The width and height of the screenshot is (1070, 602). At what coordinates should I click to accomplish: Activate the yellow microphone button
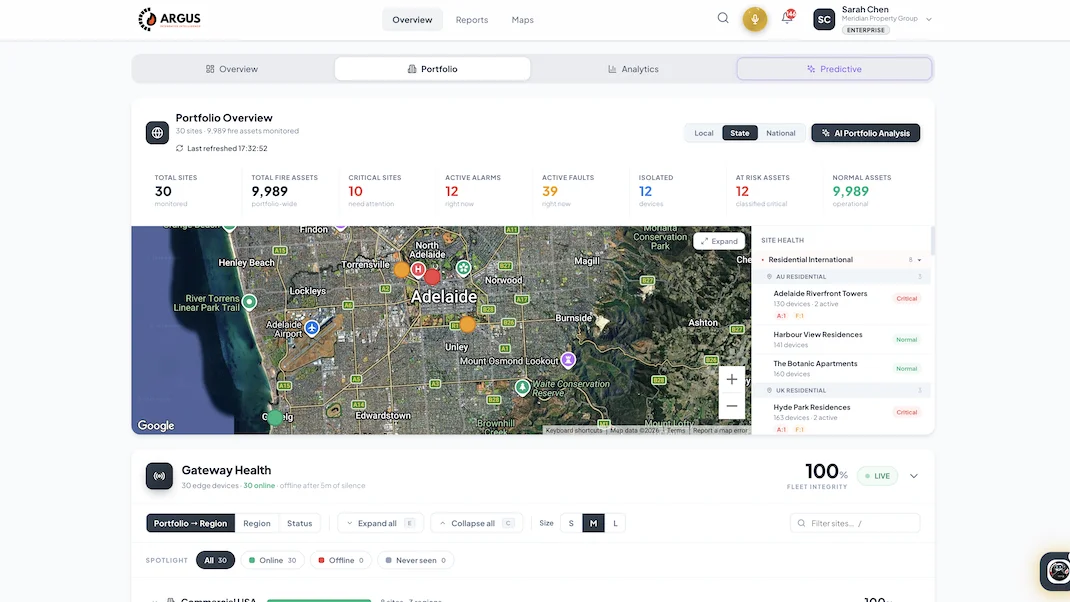755,19
